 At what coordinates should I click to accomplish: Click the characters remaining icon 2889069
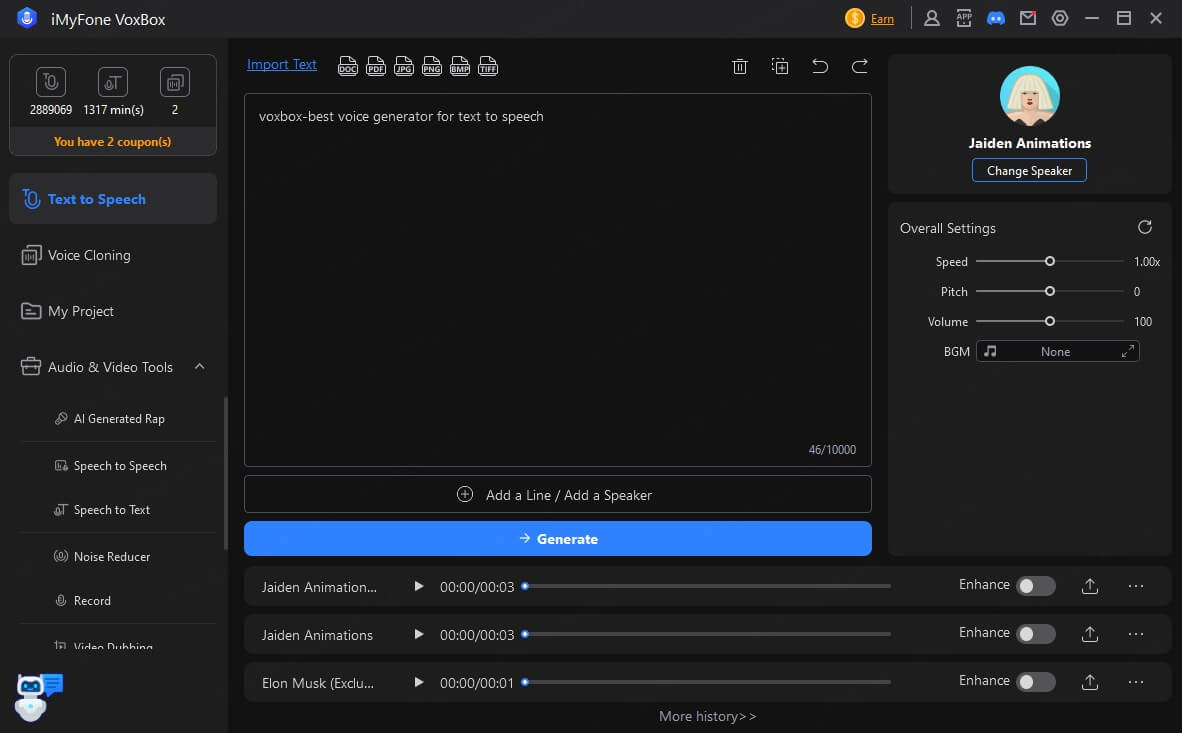51,81
